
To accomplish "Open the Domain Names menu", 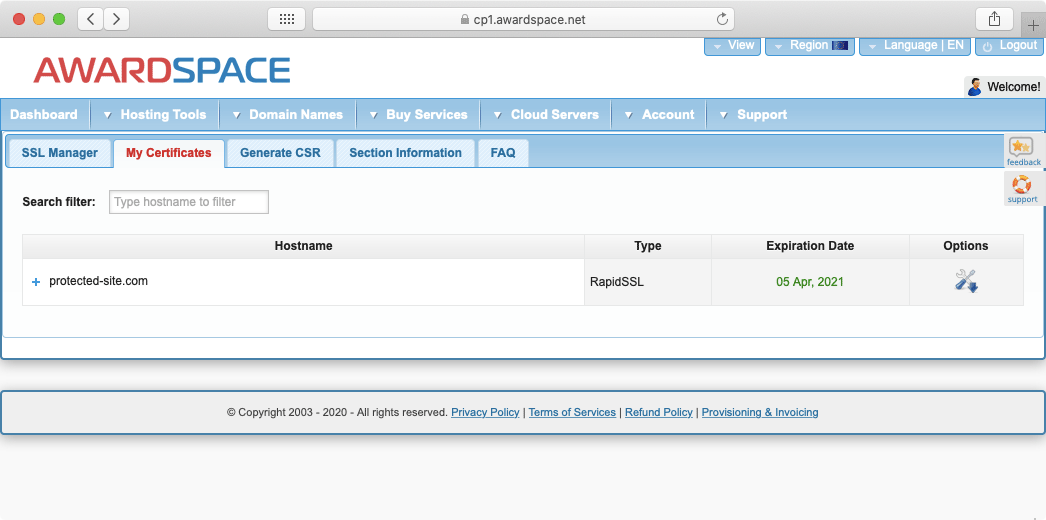I will (x=287, y=115).
